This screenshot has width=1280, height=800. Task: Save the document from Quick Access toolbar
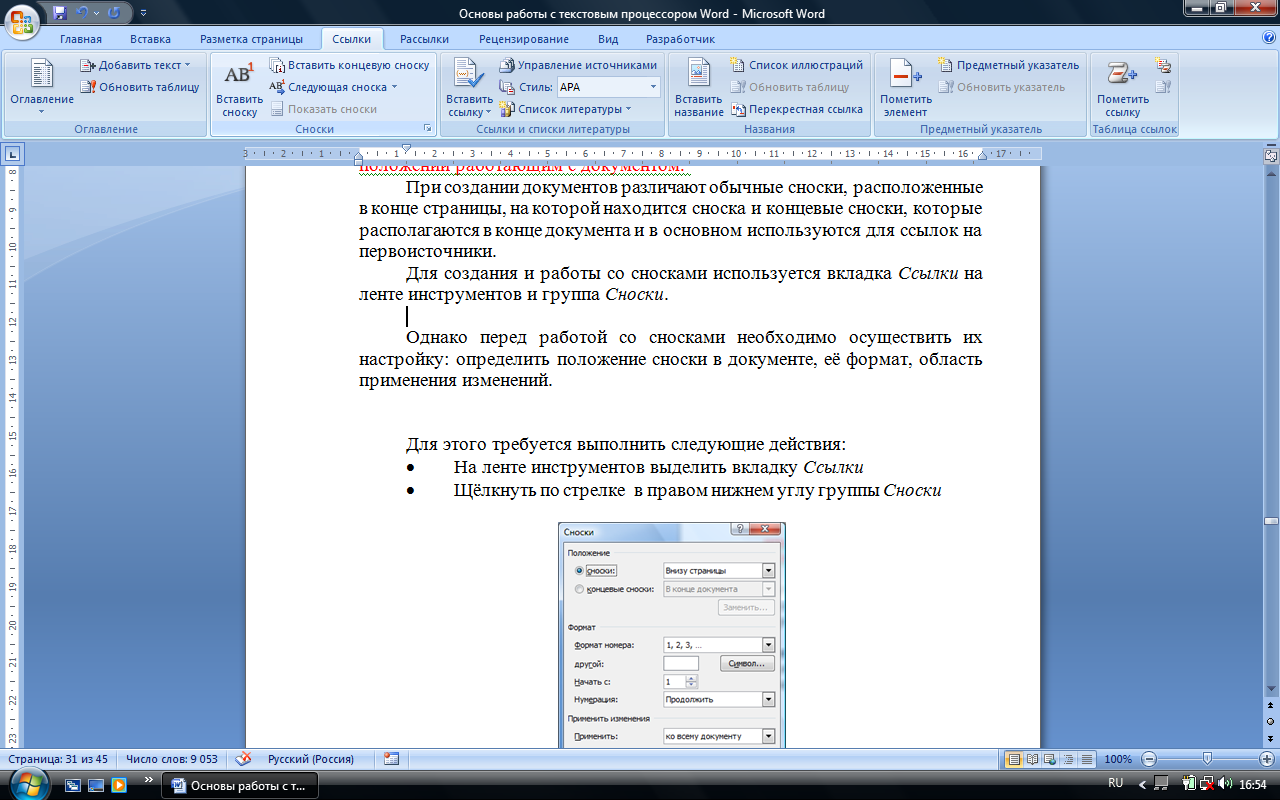tap(60, 13)
